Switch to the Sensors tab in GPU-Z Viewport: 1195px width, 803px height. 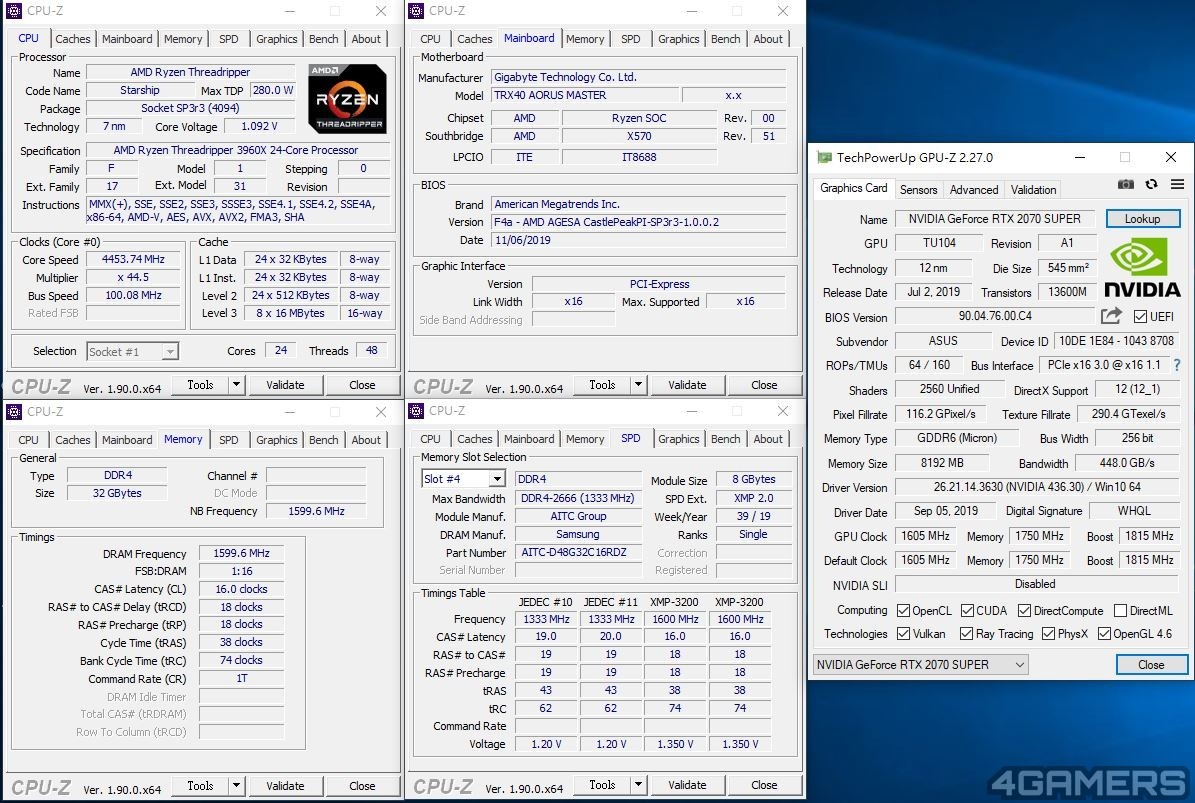point(918,190)
